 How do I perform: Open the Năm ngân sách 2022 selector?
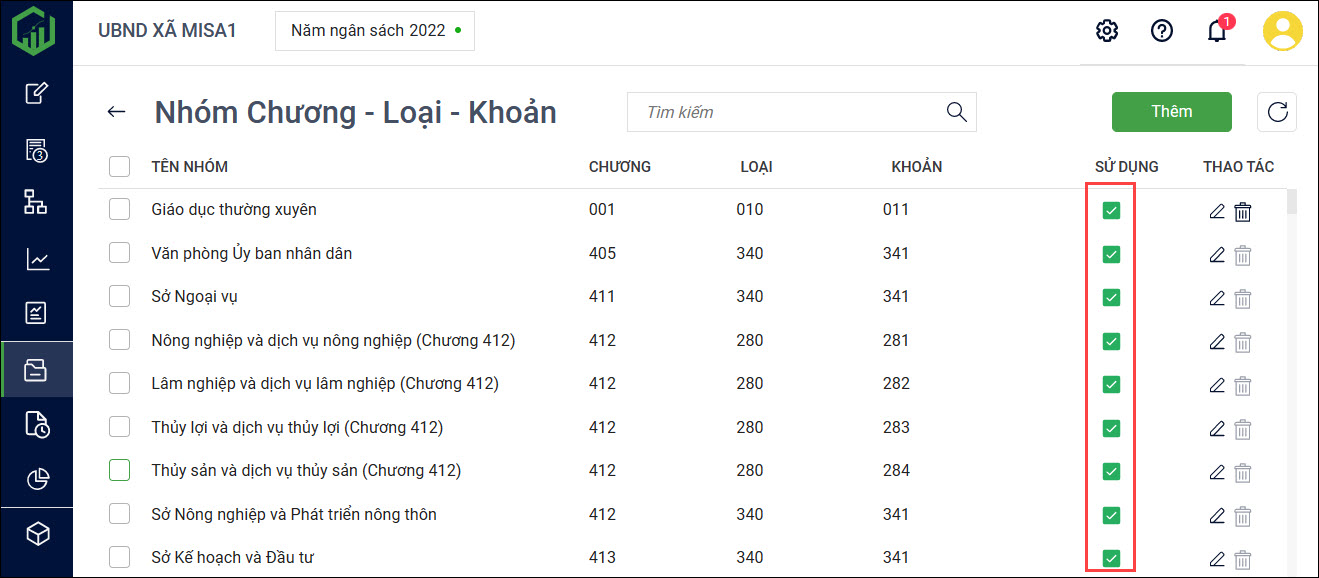(375, 31)
